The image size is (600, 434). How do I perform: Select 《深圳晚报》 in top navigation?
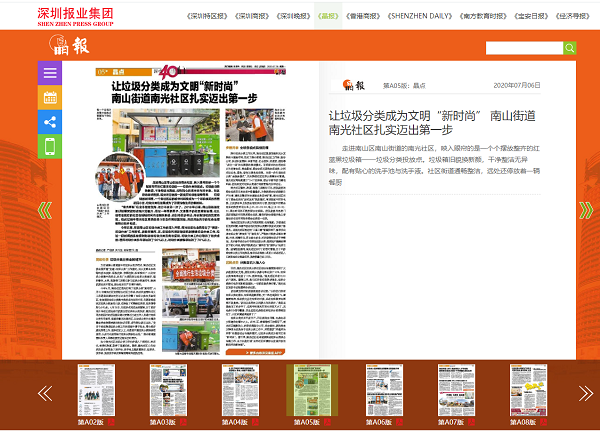(x=294, y=16)
